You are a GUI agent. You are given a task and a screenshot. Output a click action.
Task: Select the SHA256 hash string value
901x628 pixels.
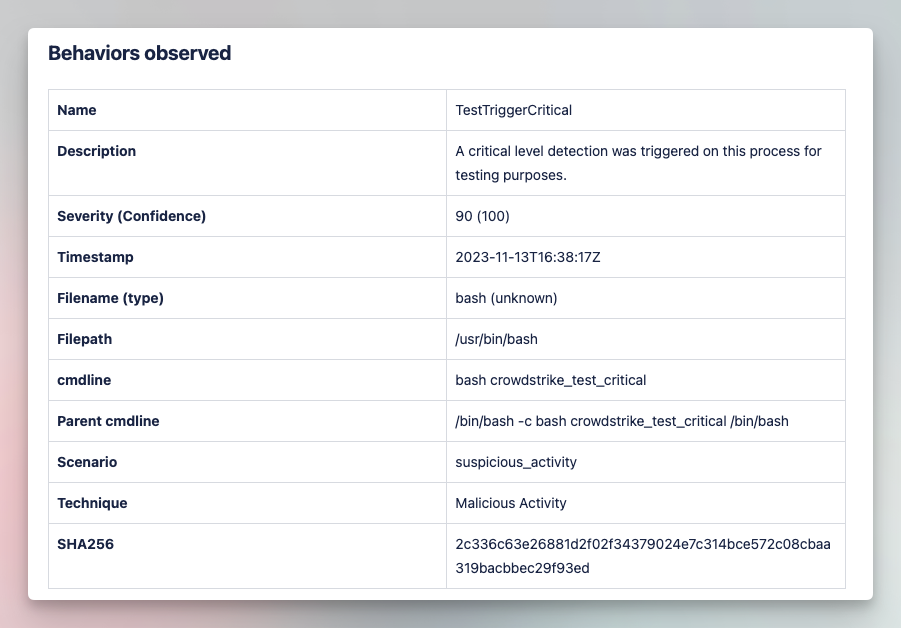[643, 556]
